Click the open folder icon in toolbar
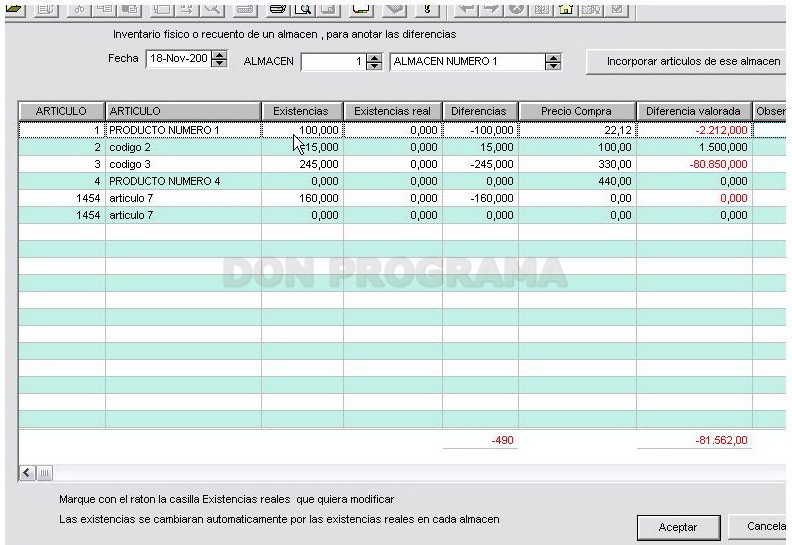 [15, 9]
